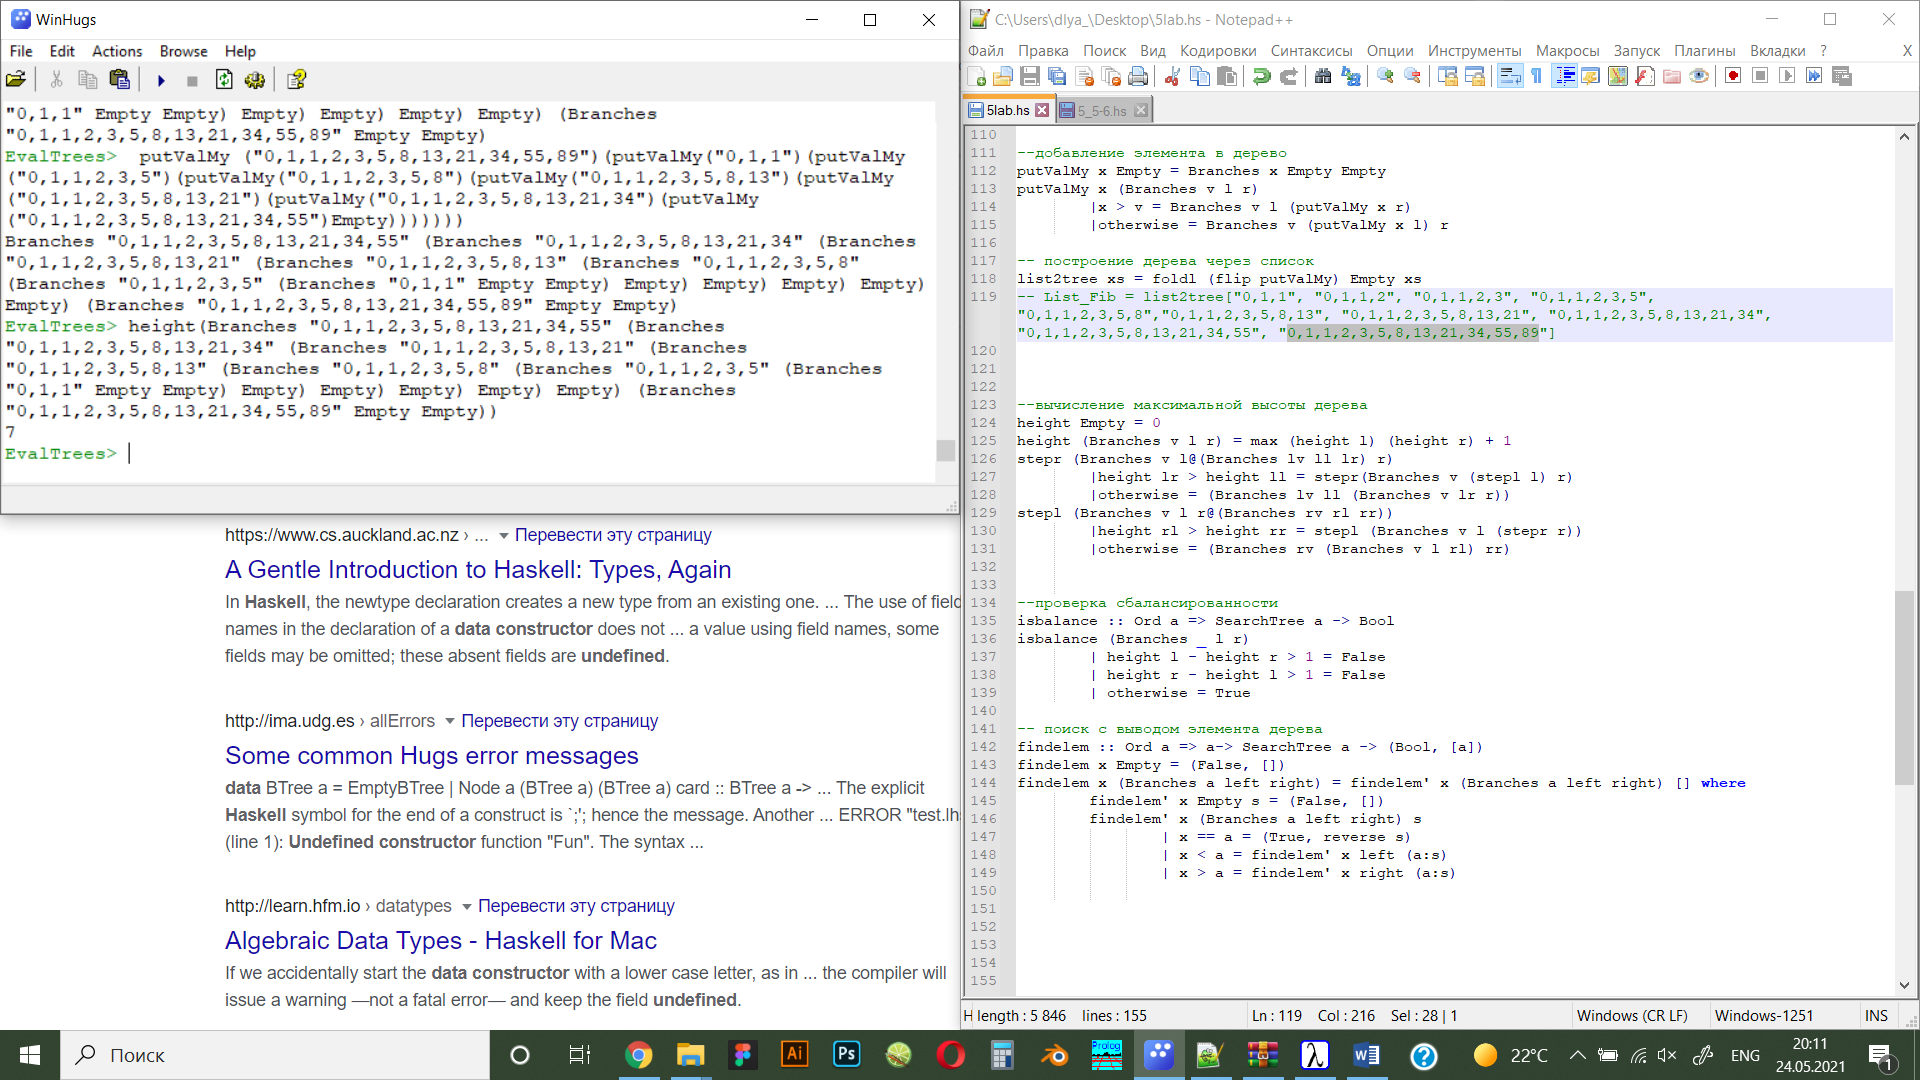1920x1080 pixels.
Task: Open Синтаксисы menu in Notepad++
Action: pyautogui.click(x=1311, y=51)
